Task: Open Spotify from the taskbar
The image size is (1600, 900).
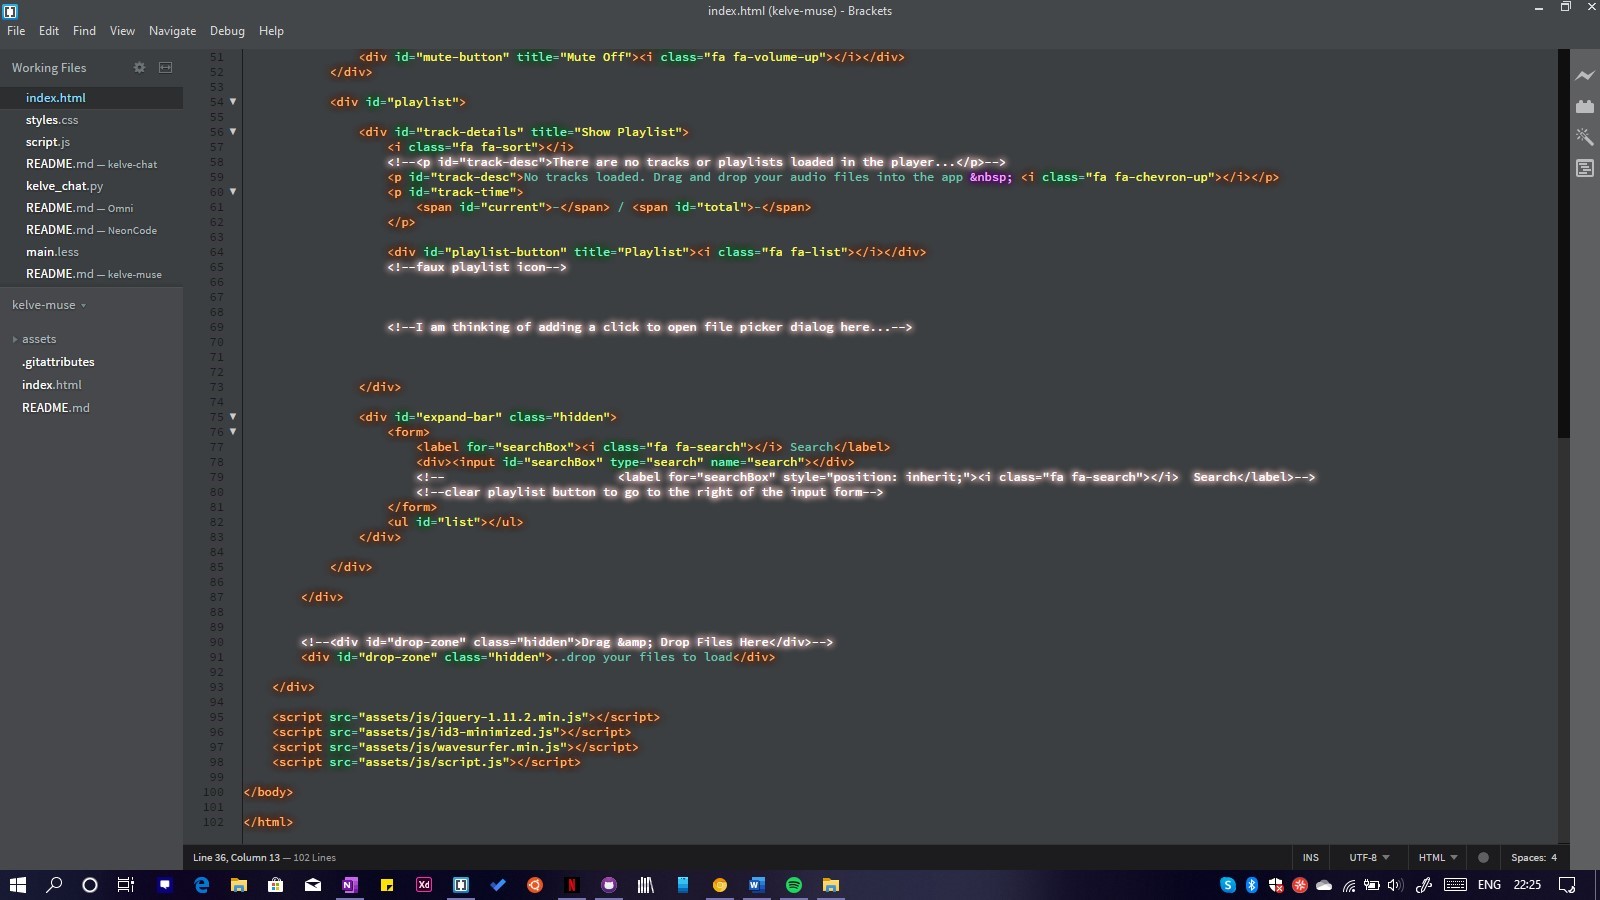Action: [794, 885]
